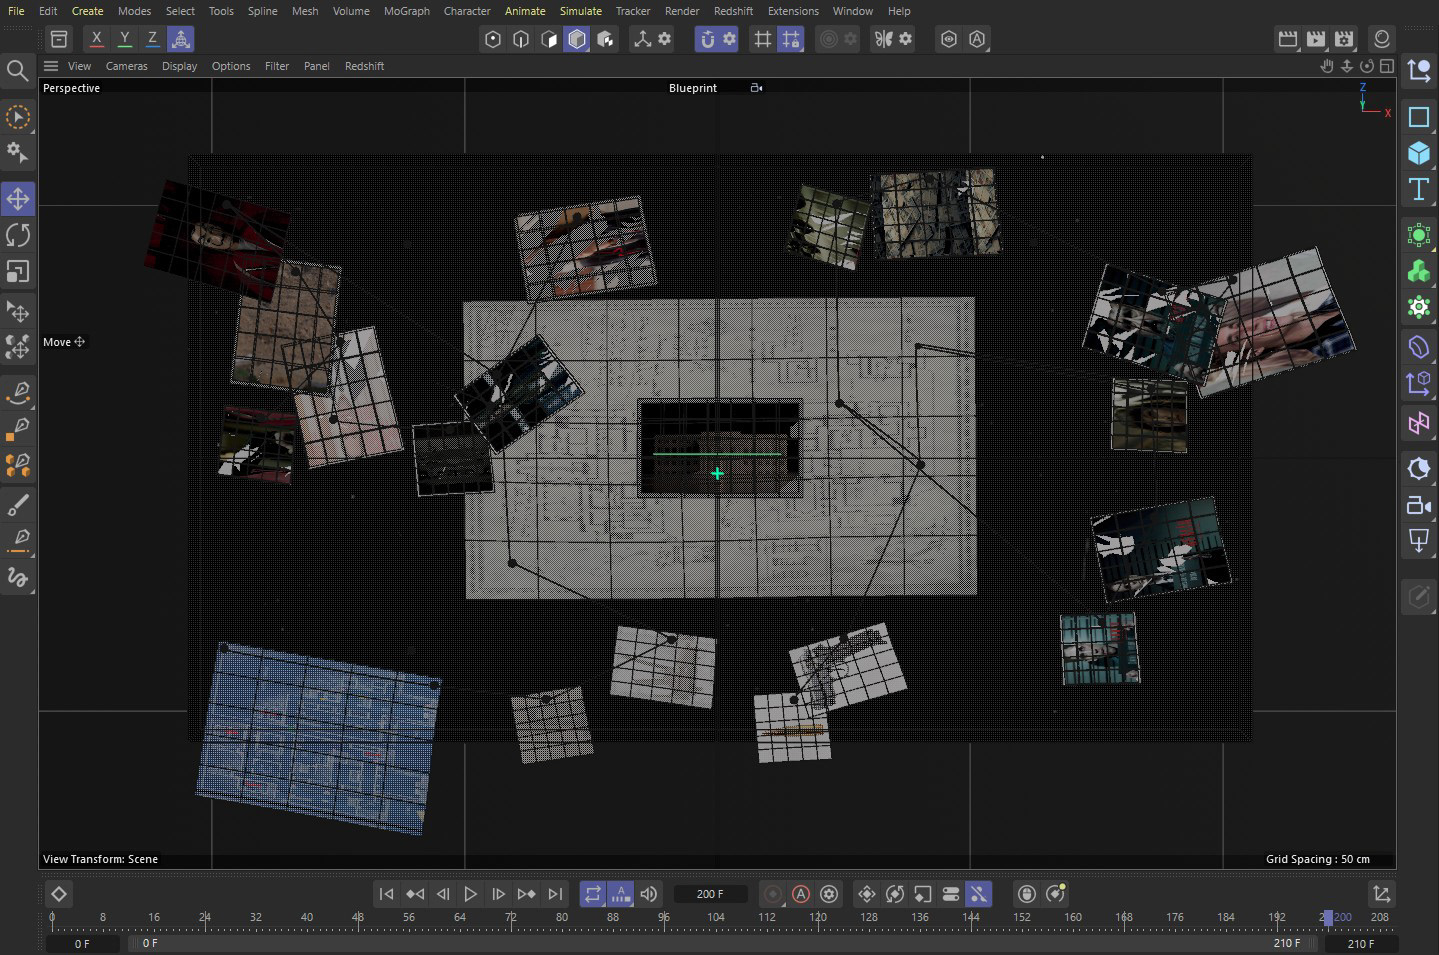Open the MoGraph menu
The height and width of the screenshot is (955, 1439).
coord(407,11)
